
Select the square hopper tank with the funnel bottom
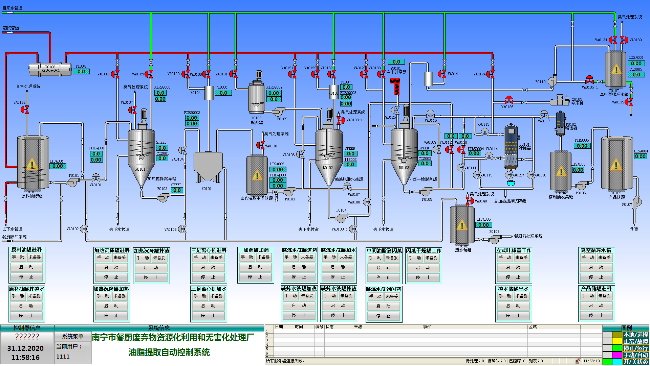pos(208,166)
